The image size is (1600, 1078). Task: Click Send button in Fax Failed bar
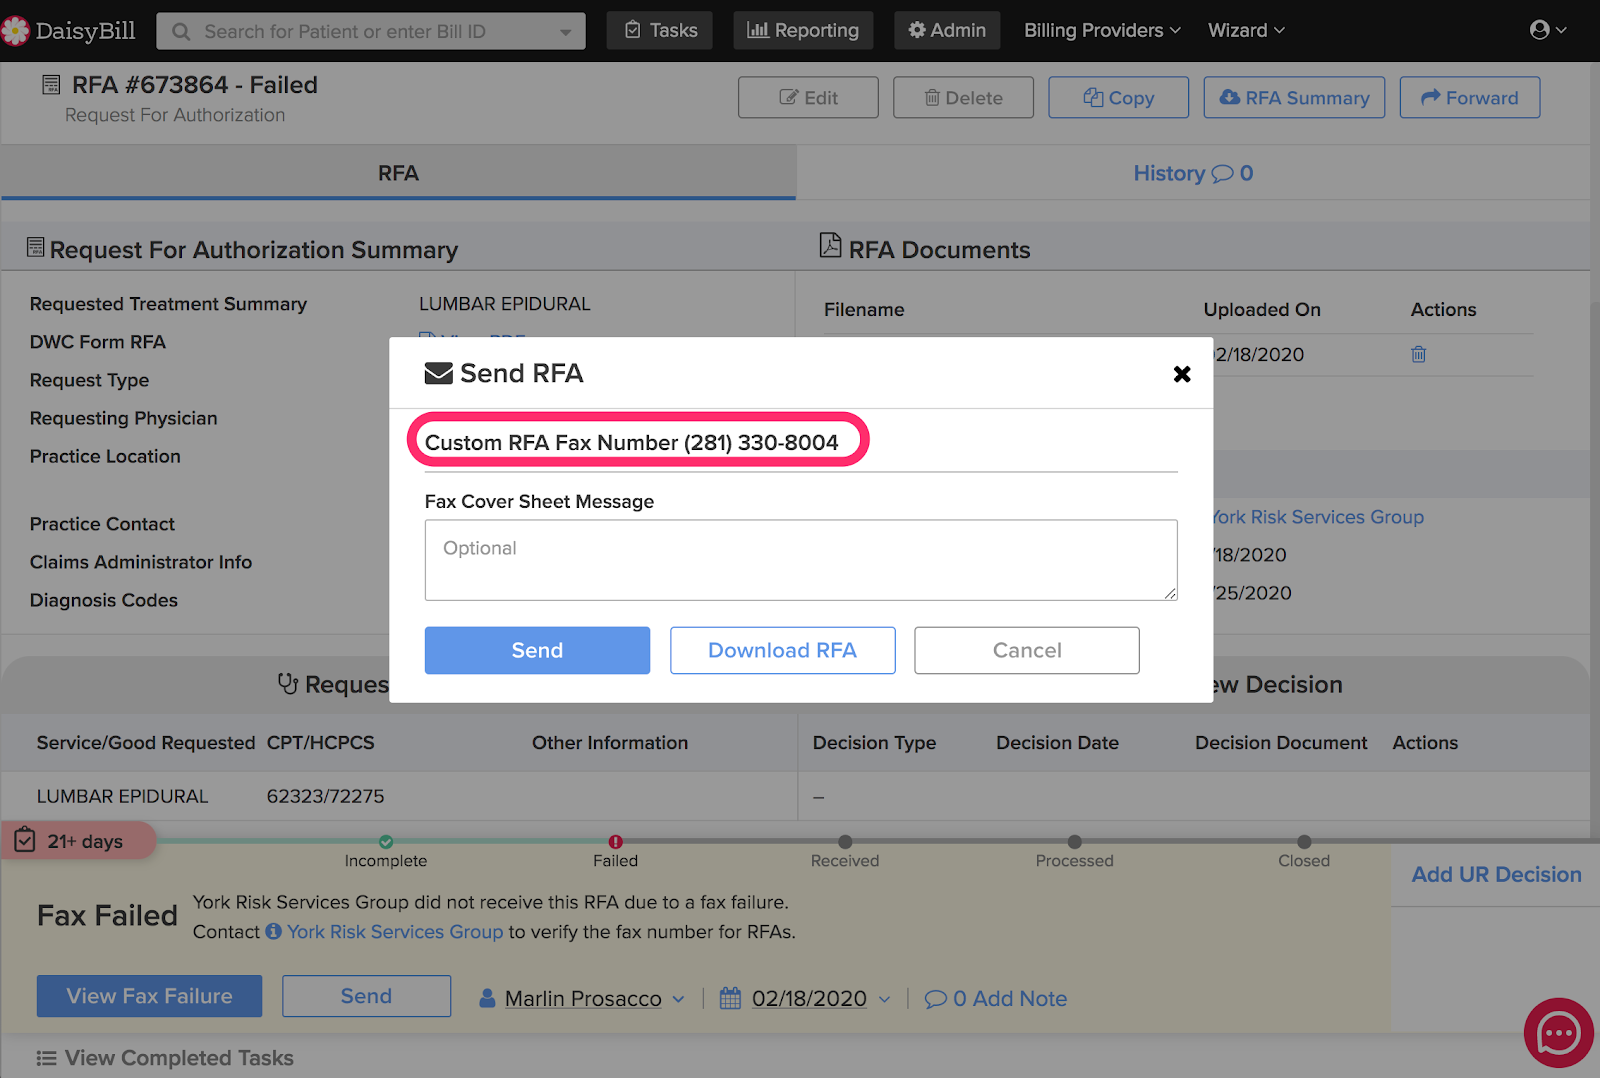tap(366, 996)
